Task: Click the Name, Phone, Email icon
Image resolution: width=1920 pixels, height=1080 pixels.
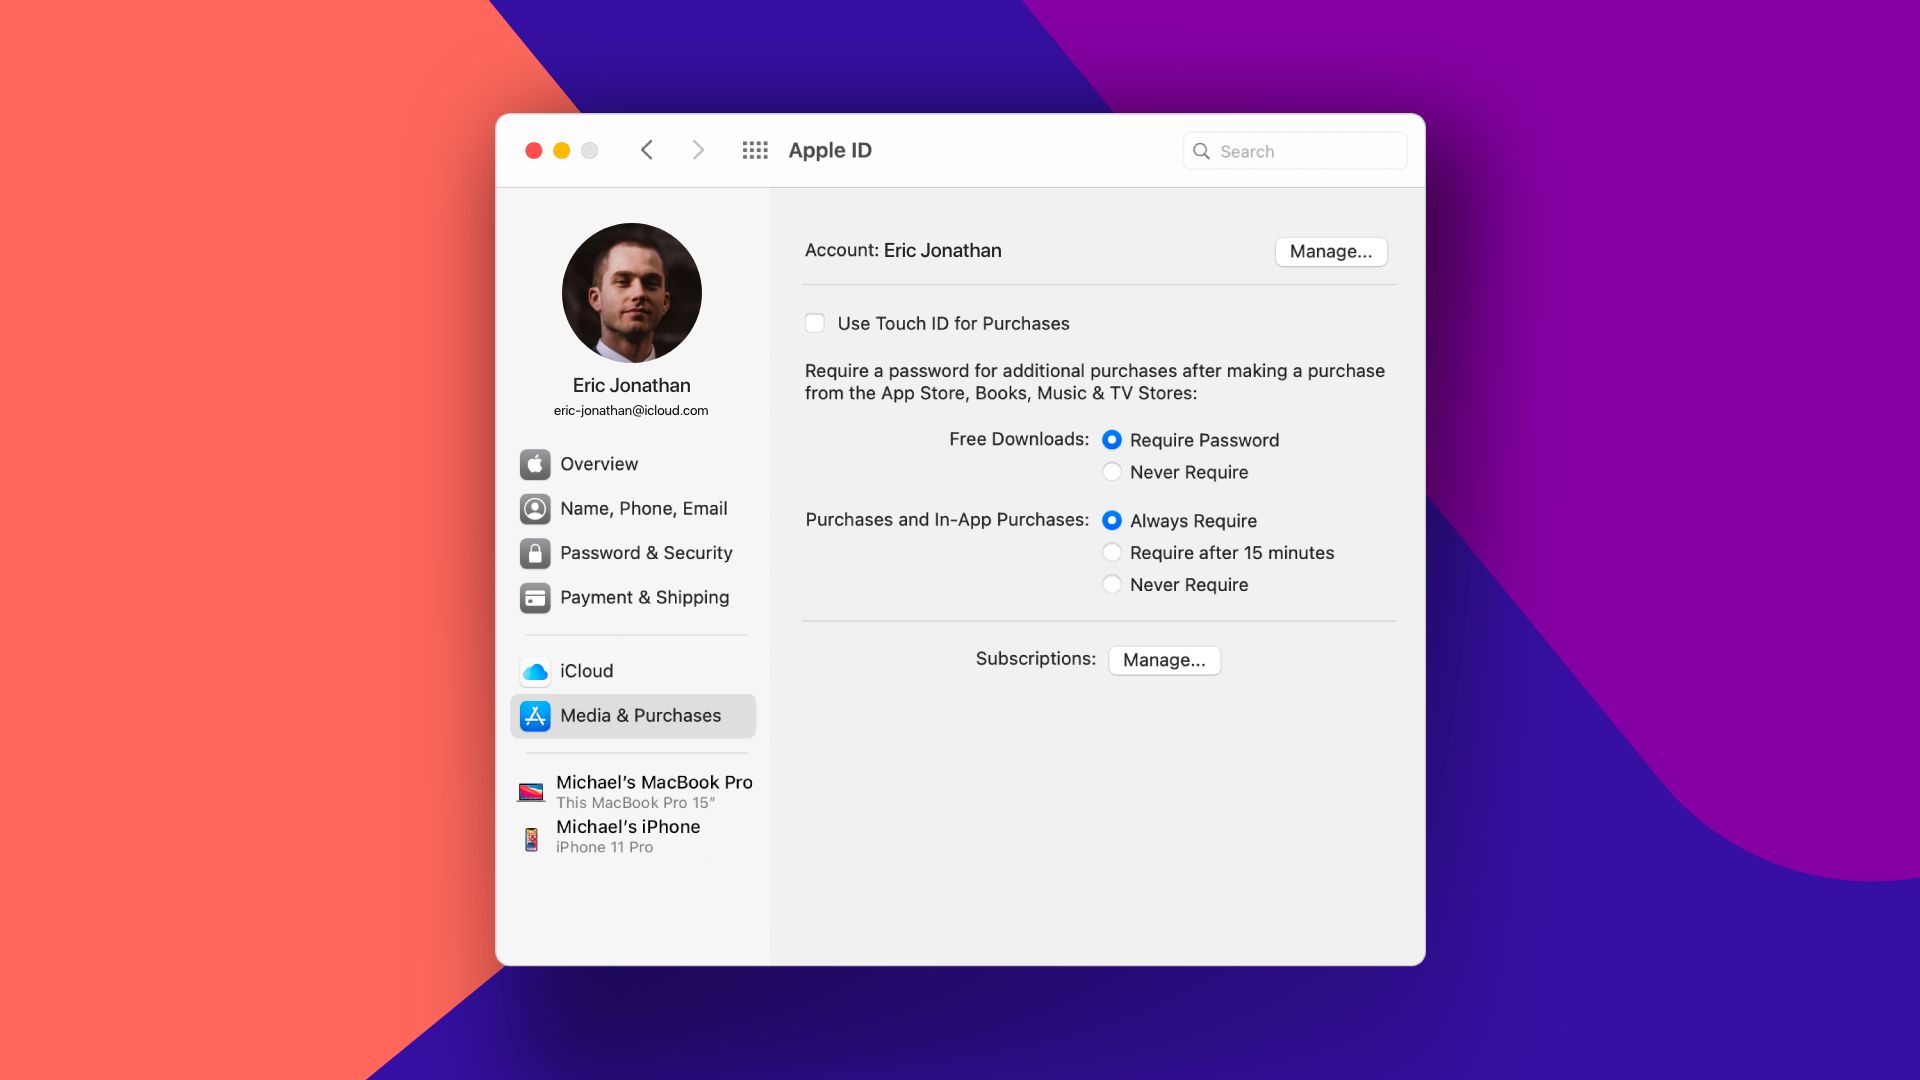Action: [x=534, y=508]
